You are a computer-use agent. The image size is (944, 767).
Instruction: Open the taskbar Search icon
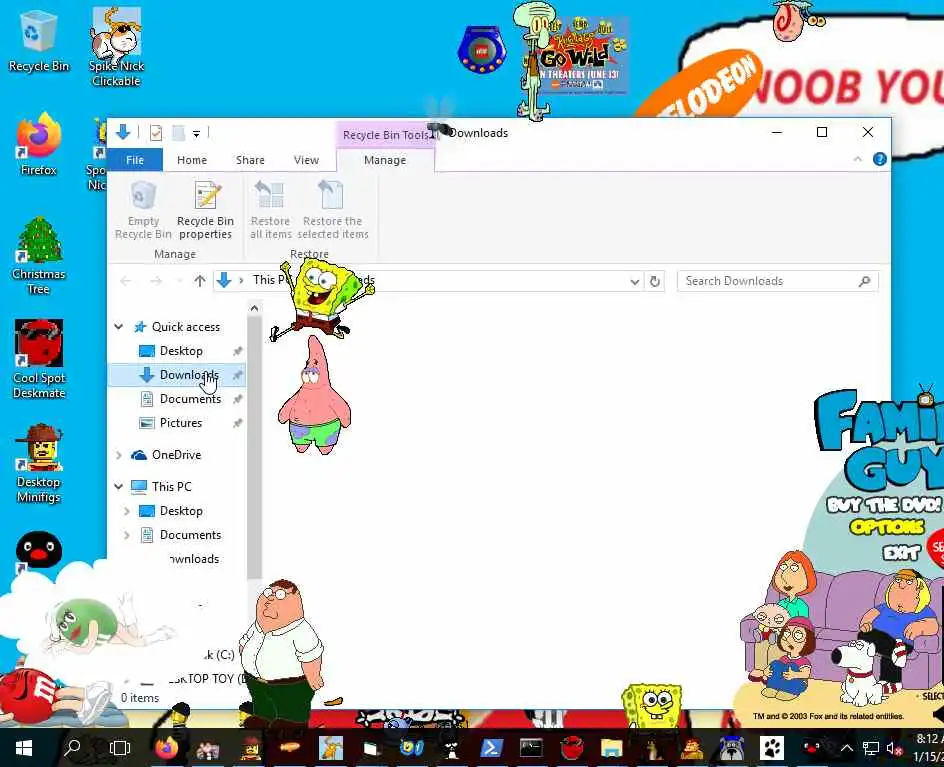tap(72, 748)
